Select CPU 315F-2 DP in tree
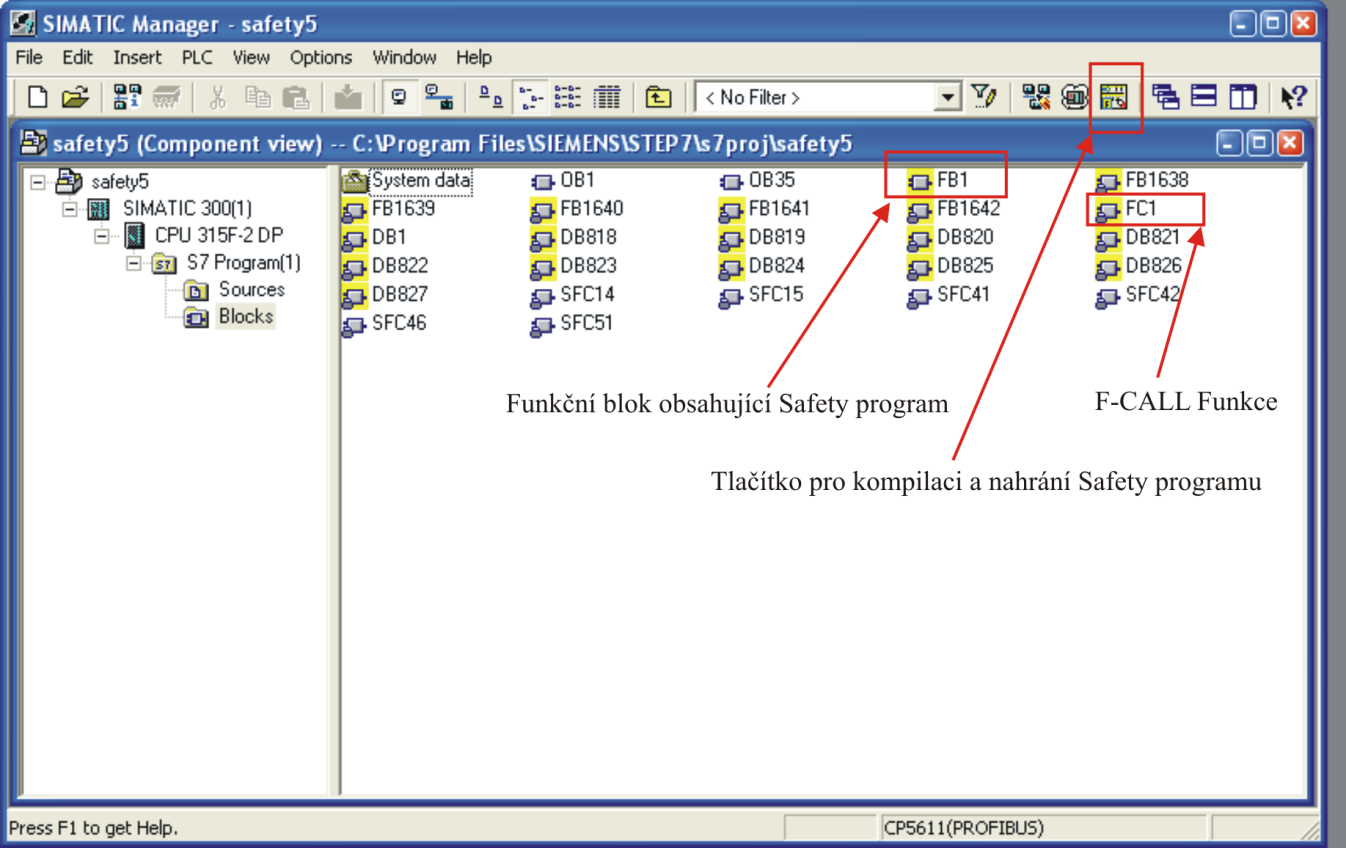The width and height of the screenshot is (1346, 848). point(219,235)
